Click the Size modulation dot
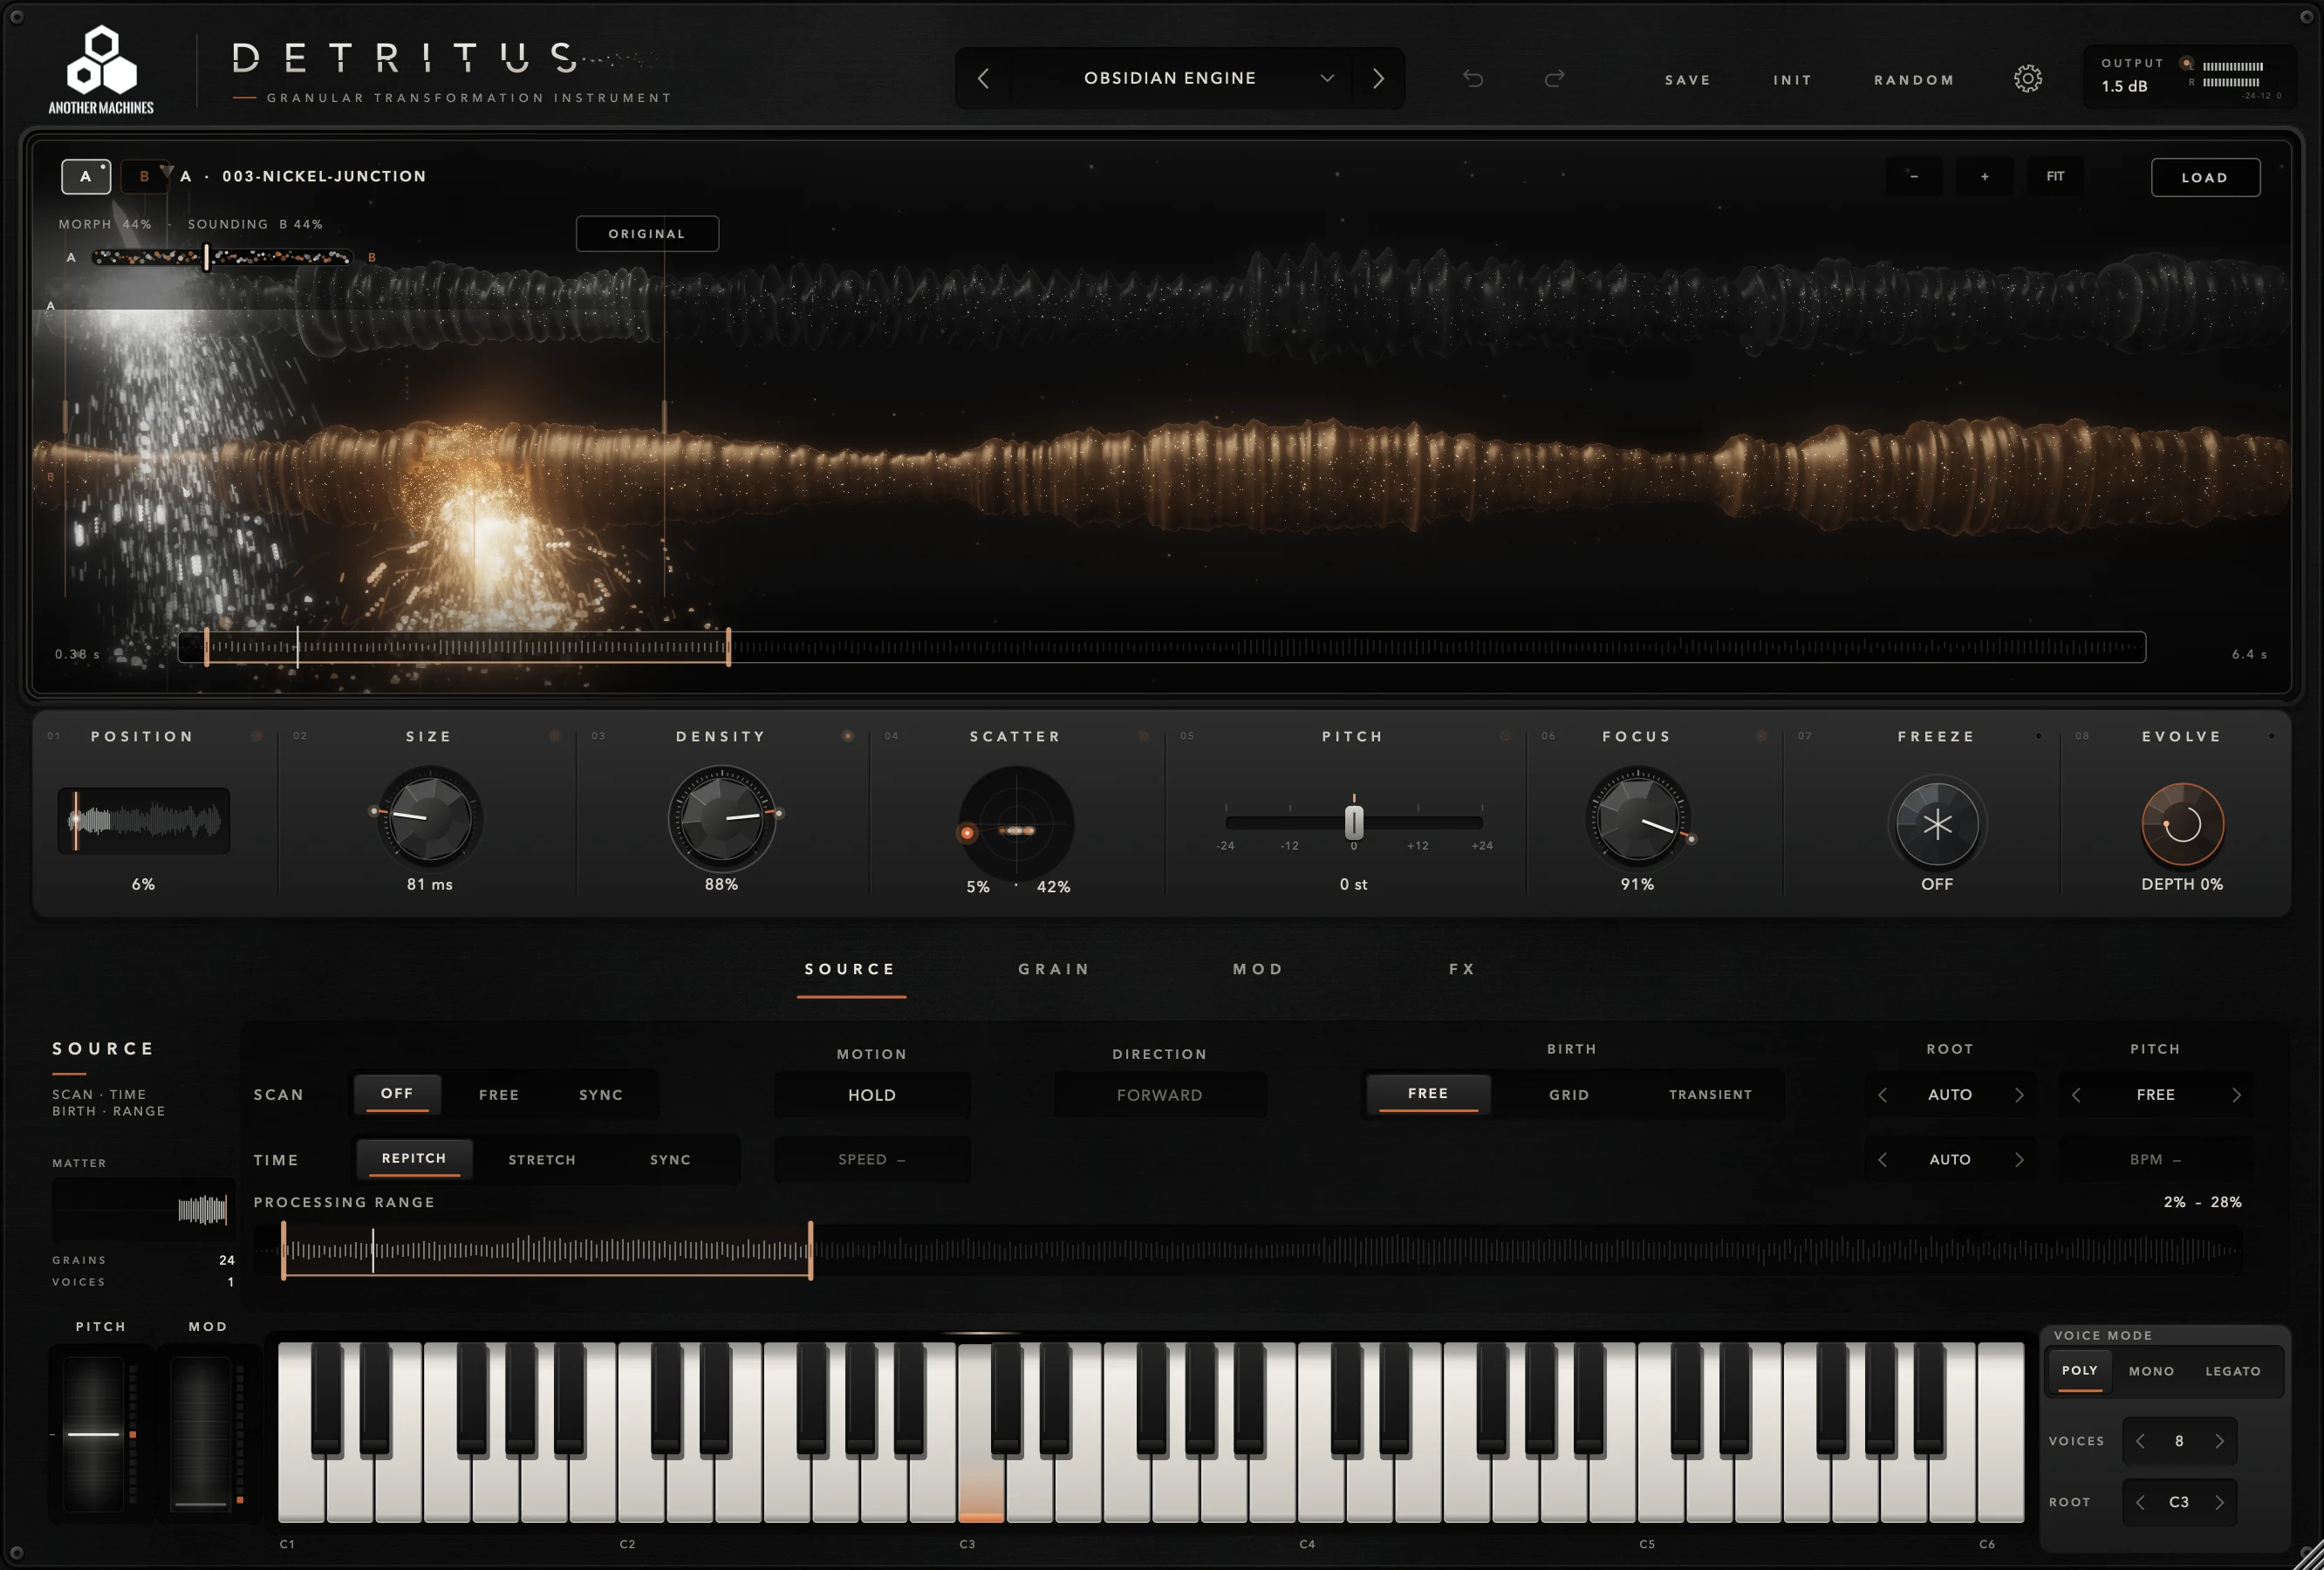This screenshot has height=1570, width=2324. coord(555,736)
